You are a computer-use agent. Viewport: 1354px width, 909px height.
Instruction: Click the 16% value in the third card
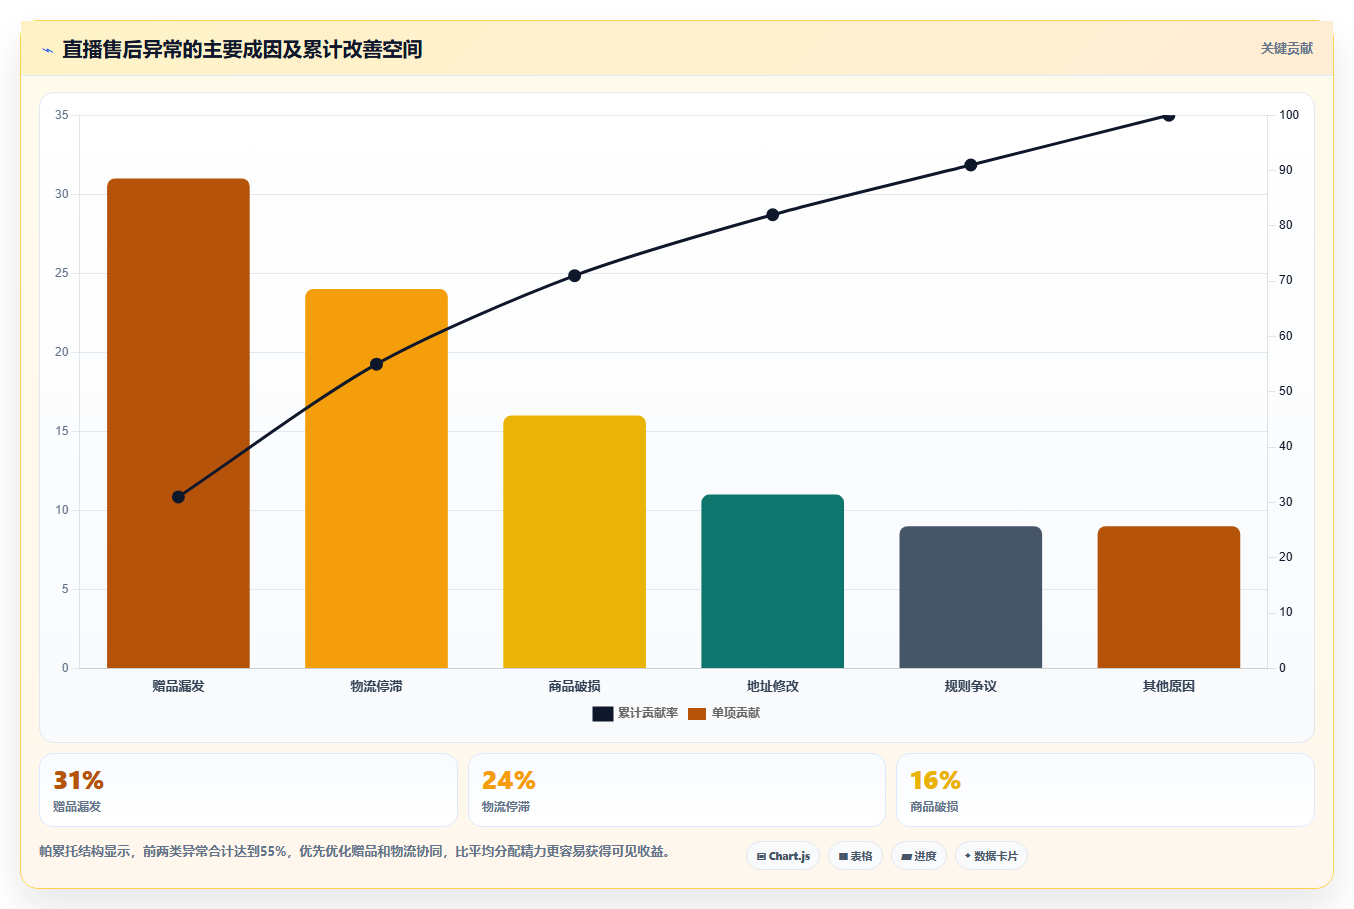pyautogui.click(x=935, y=780)
